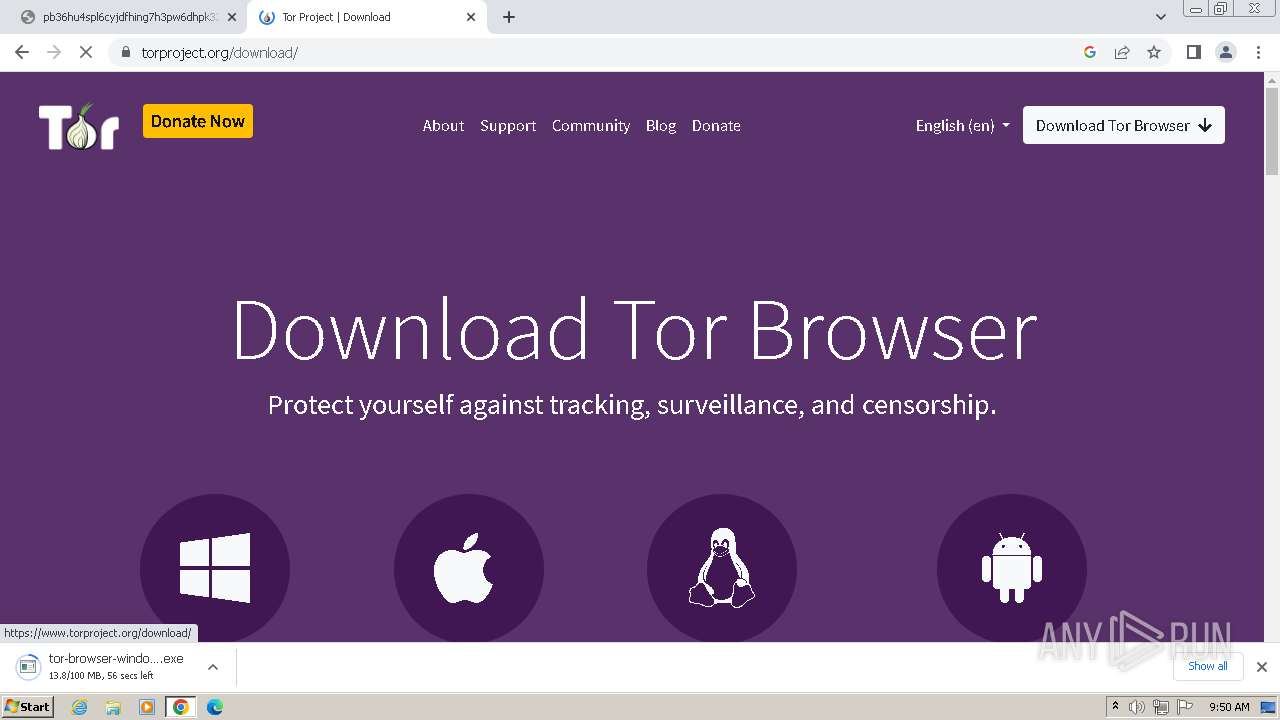Image resolution: width=1280 pixels, height=720 pixels.
Task: Close the downloads bar
Action: click(x=1261, y=667)
